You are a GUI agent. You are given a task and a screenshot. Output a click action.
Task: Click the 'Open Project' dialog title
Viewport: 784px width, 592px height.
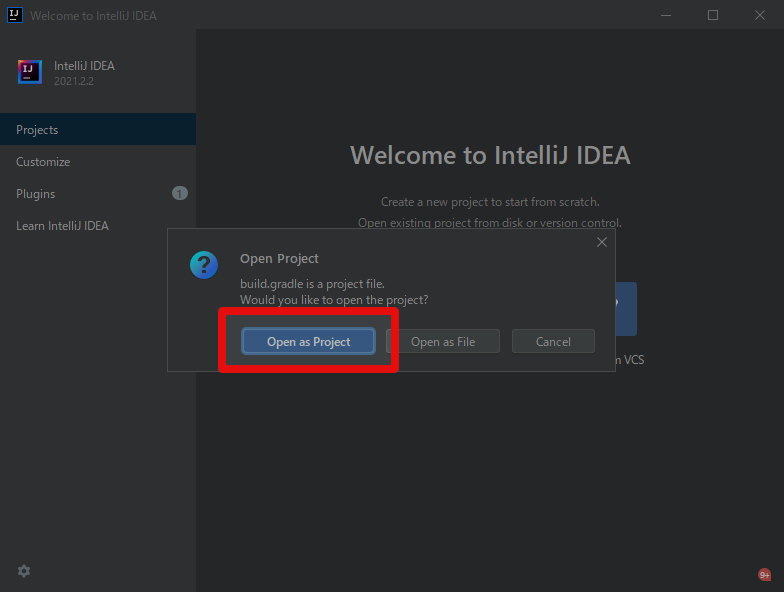(x=279, y=258)
